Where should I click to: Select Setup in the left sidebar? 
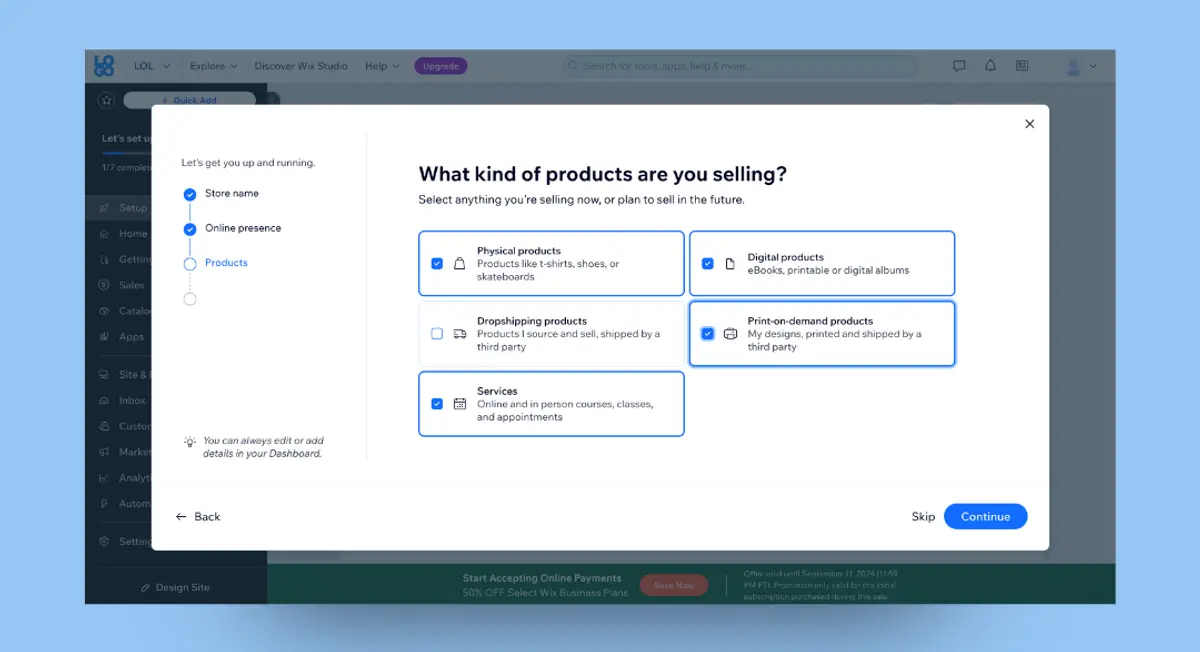click(x=130, y=207)
